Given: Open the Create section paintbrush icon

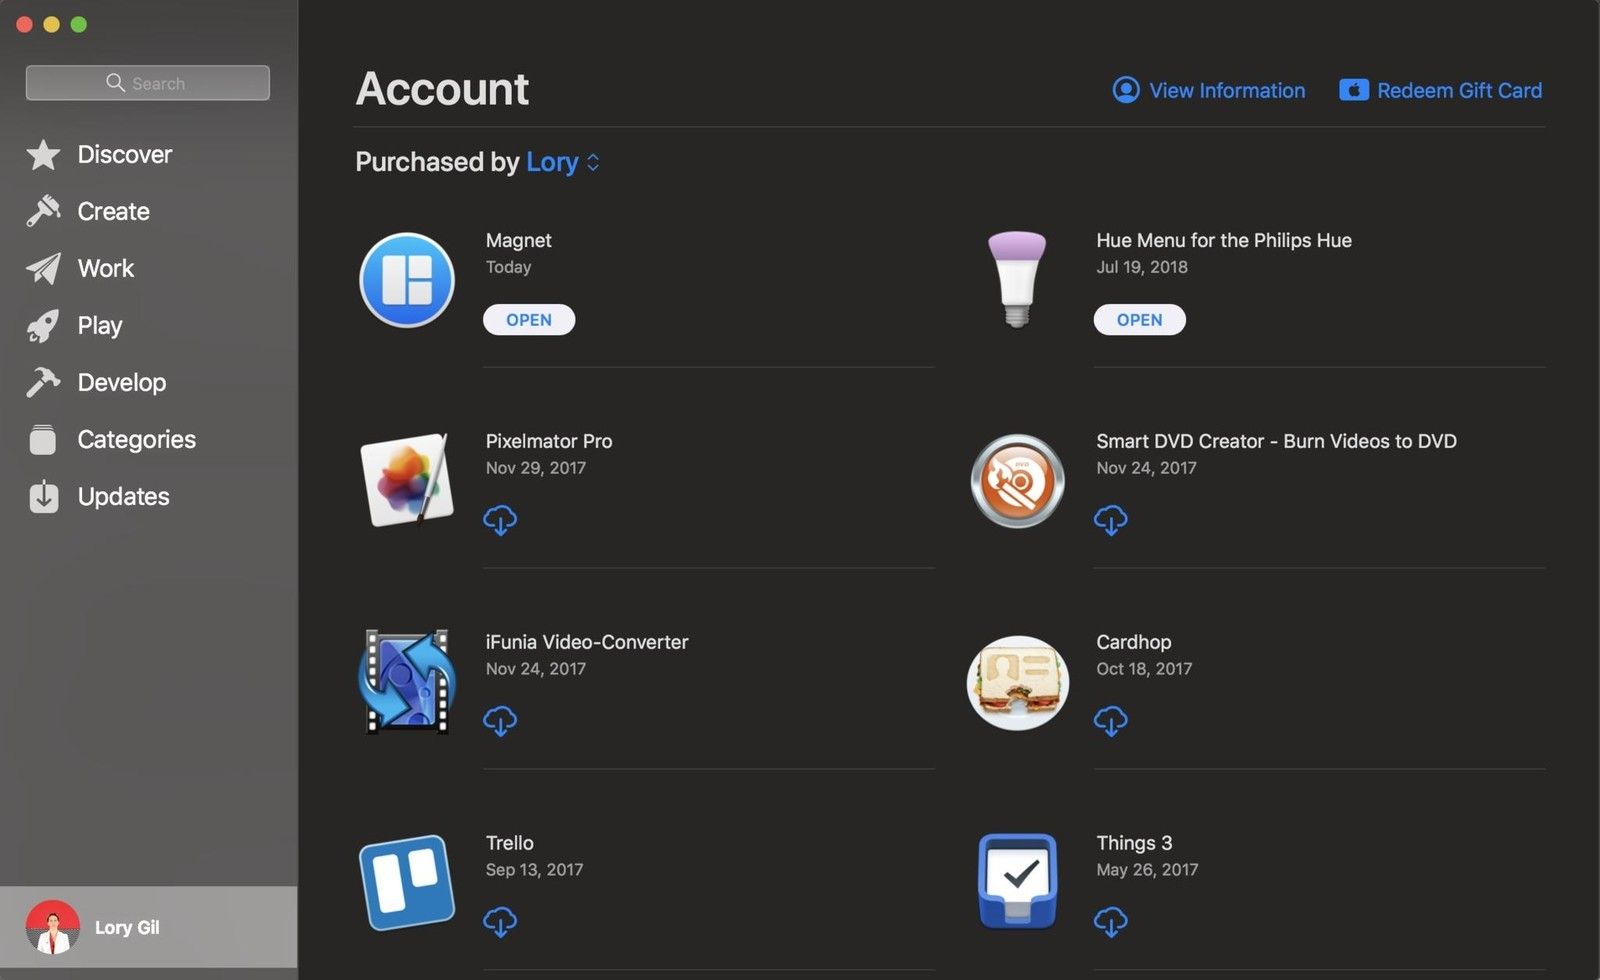Looking at the screenshot, I should tap(43, 211).
